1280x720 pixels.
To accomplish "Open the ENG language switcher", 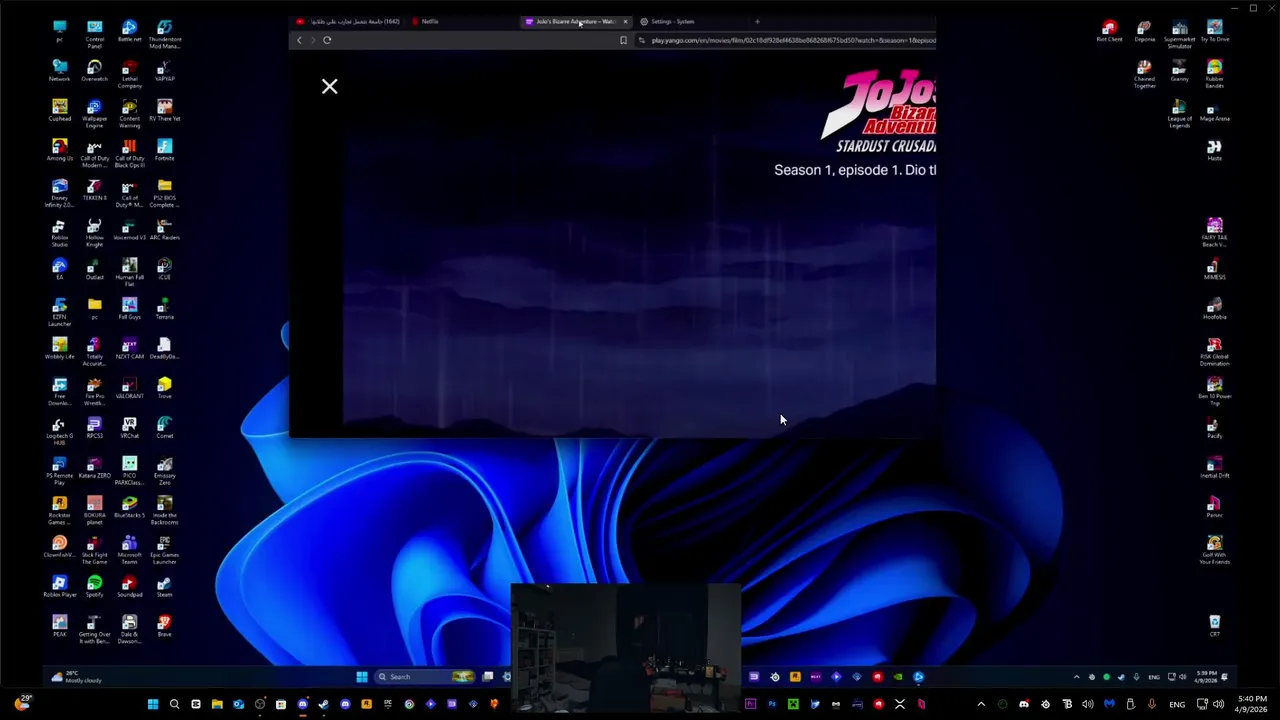I will point(1177,704).
